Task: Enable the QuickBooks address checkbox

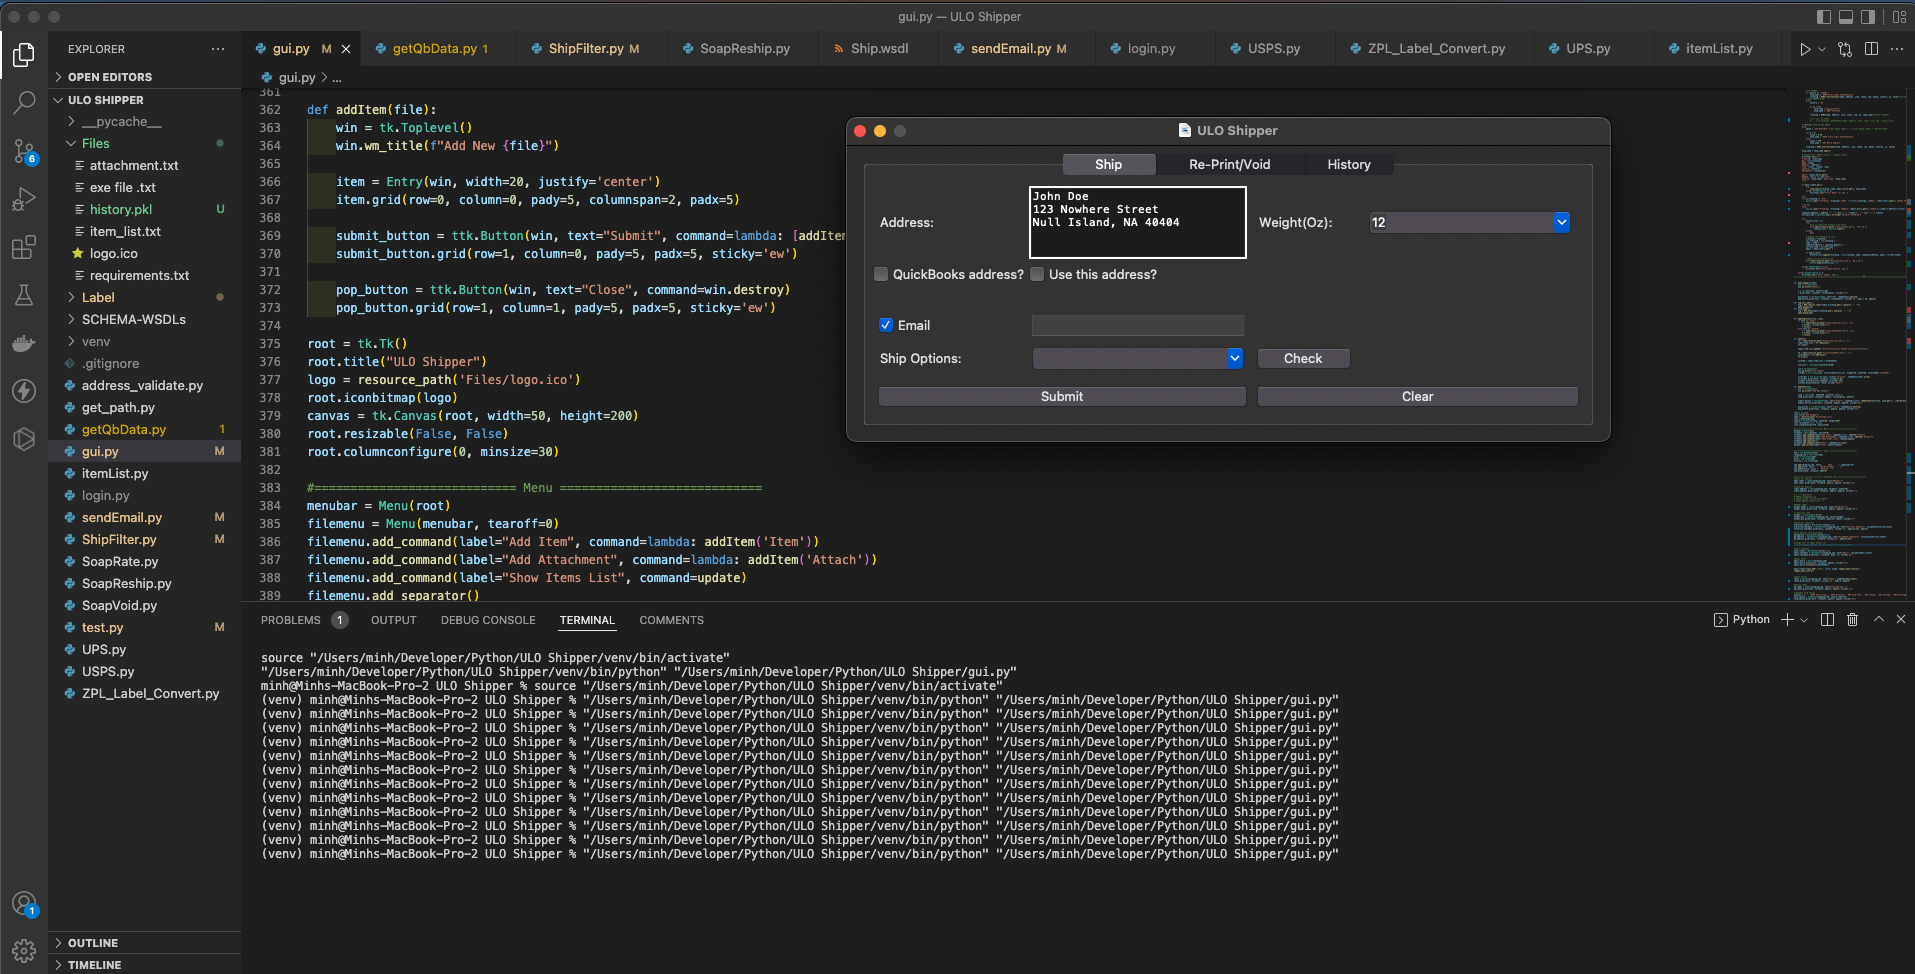Action: click(881, 274)
